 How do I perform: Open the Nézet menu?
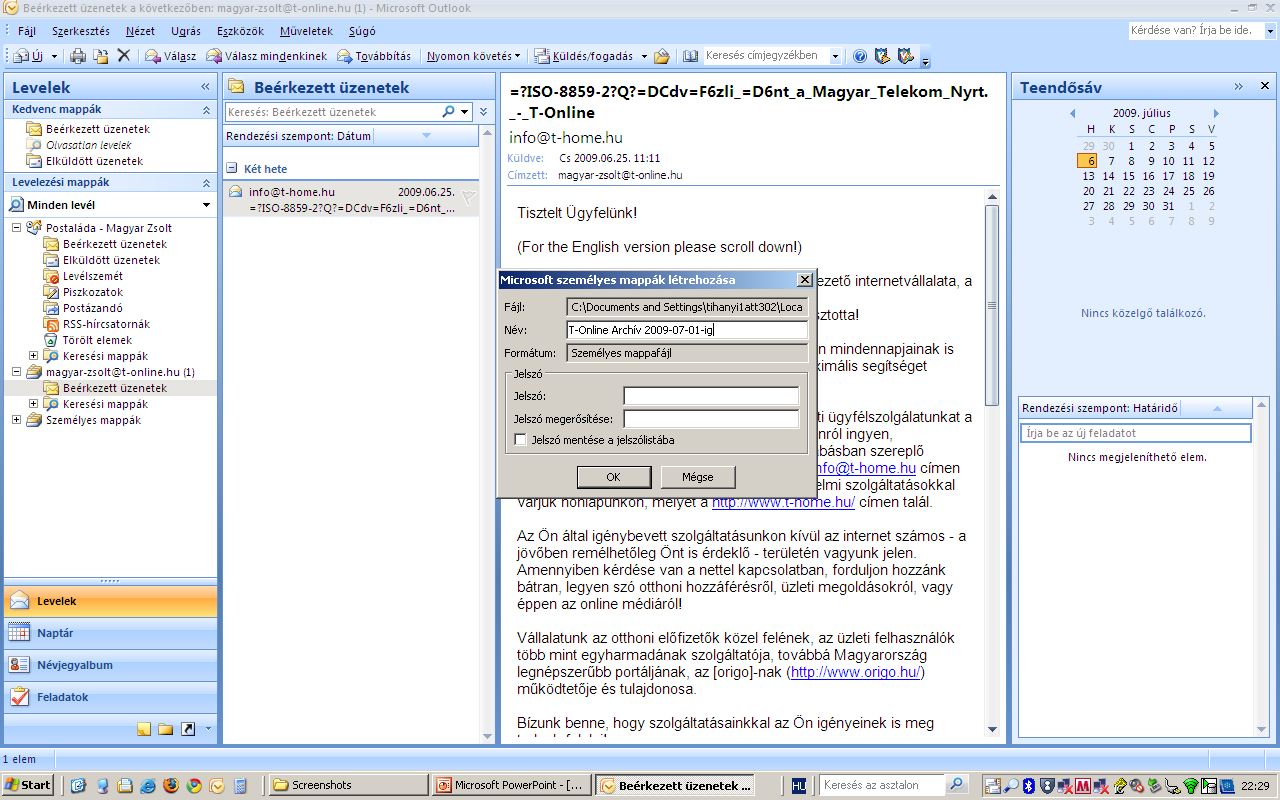[140, 31]
